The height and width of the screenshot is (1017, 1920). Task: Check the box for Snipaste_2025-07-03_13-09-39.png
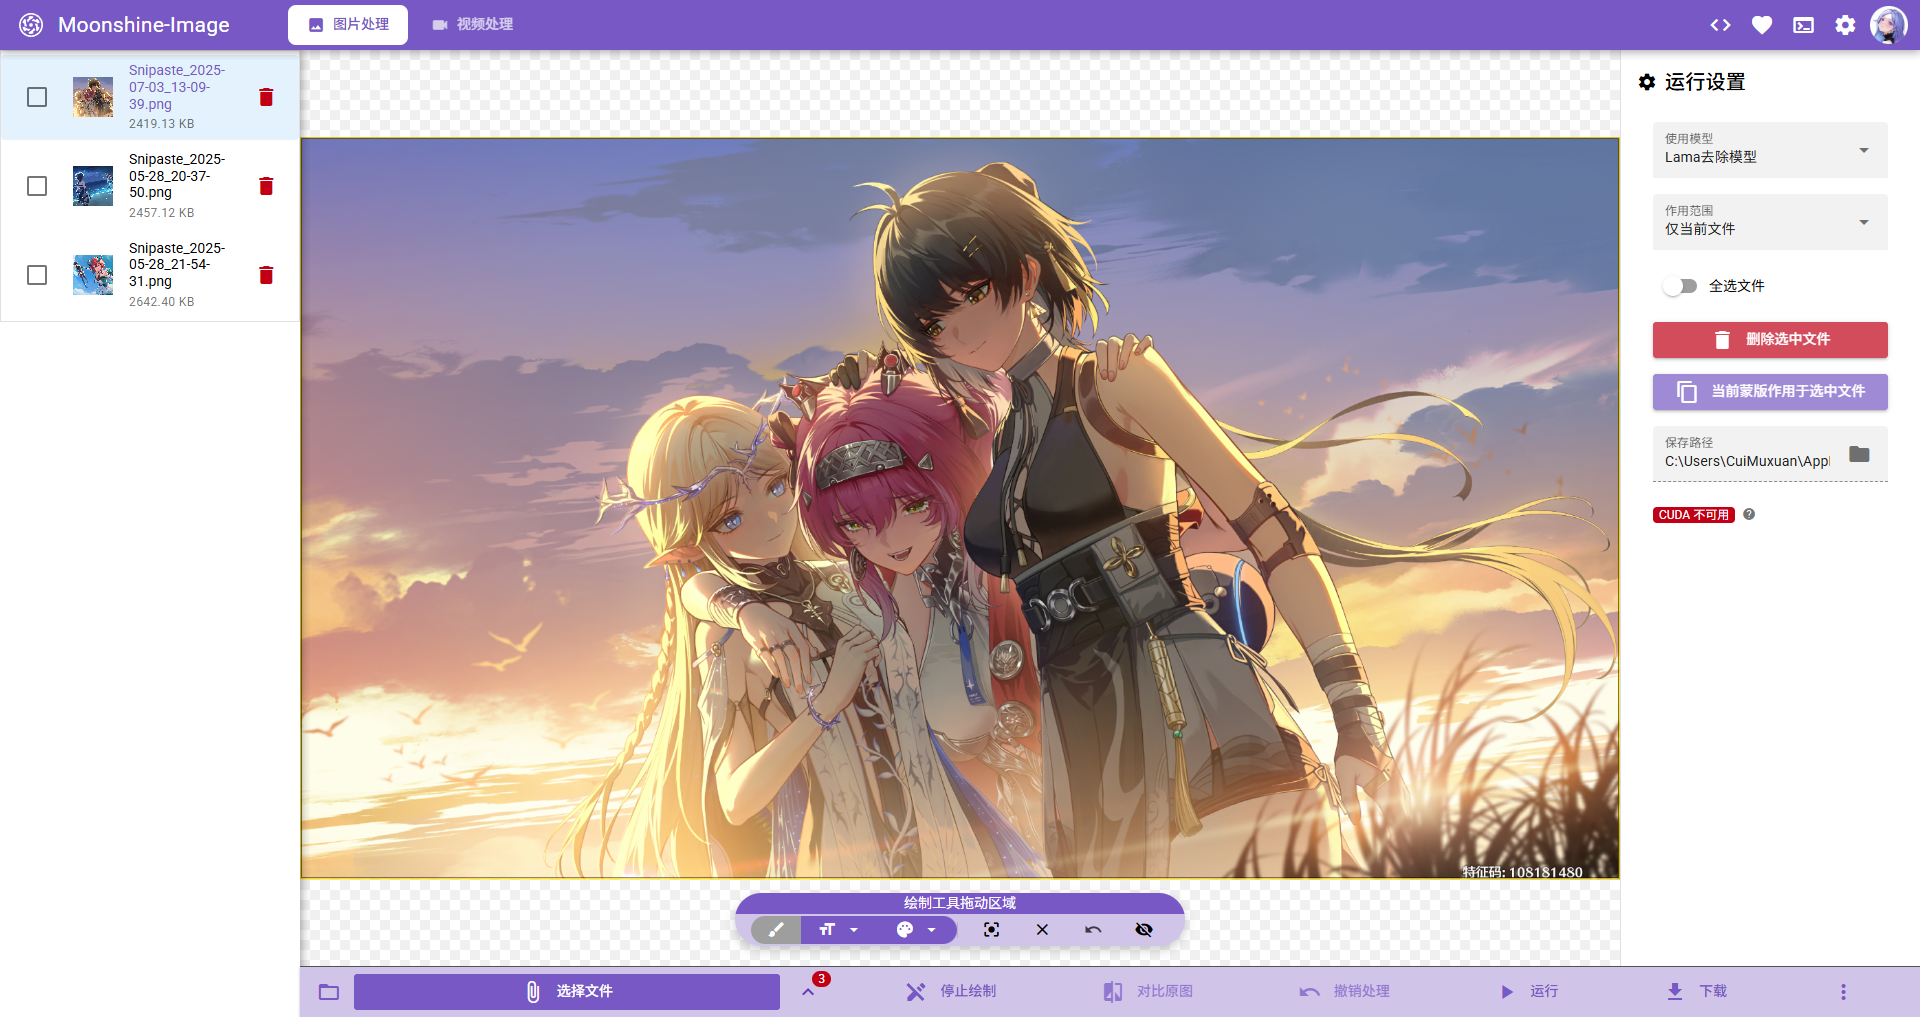pyautogui.click(x=37, y=97)
